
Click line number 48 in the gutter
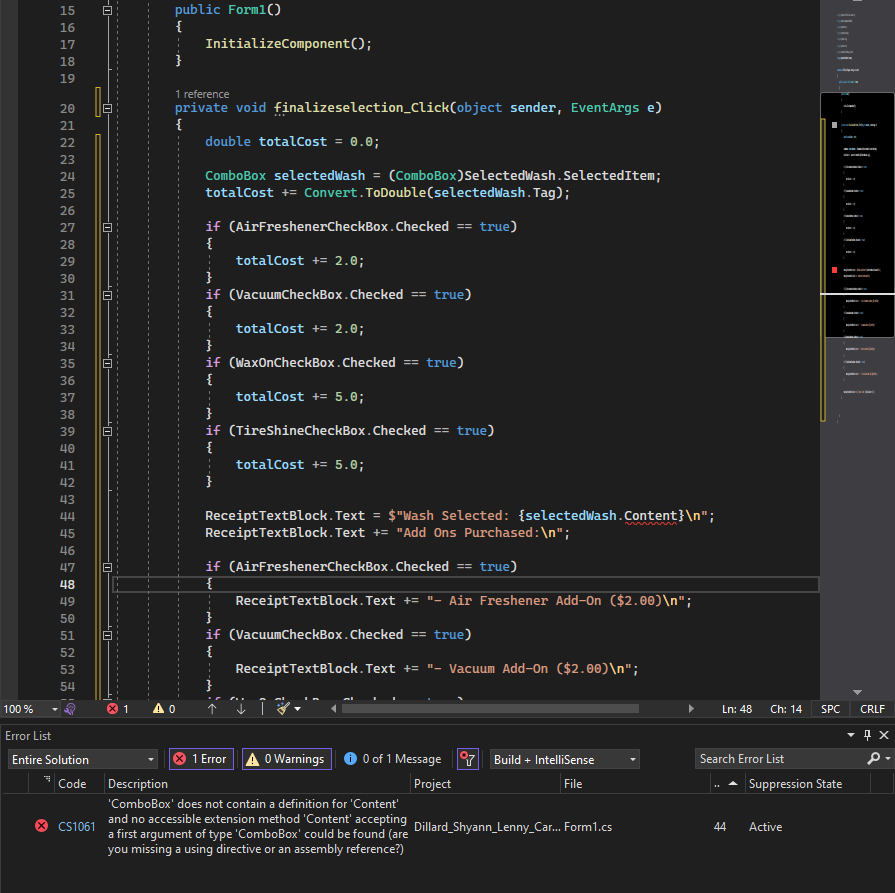point(67,584)
